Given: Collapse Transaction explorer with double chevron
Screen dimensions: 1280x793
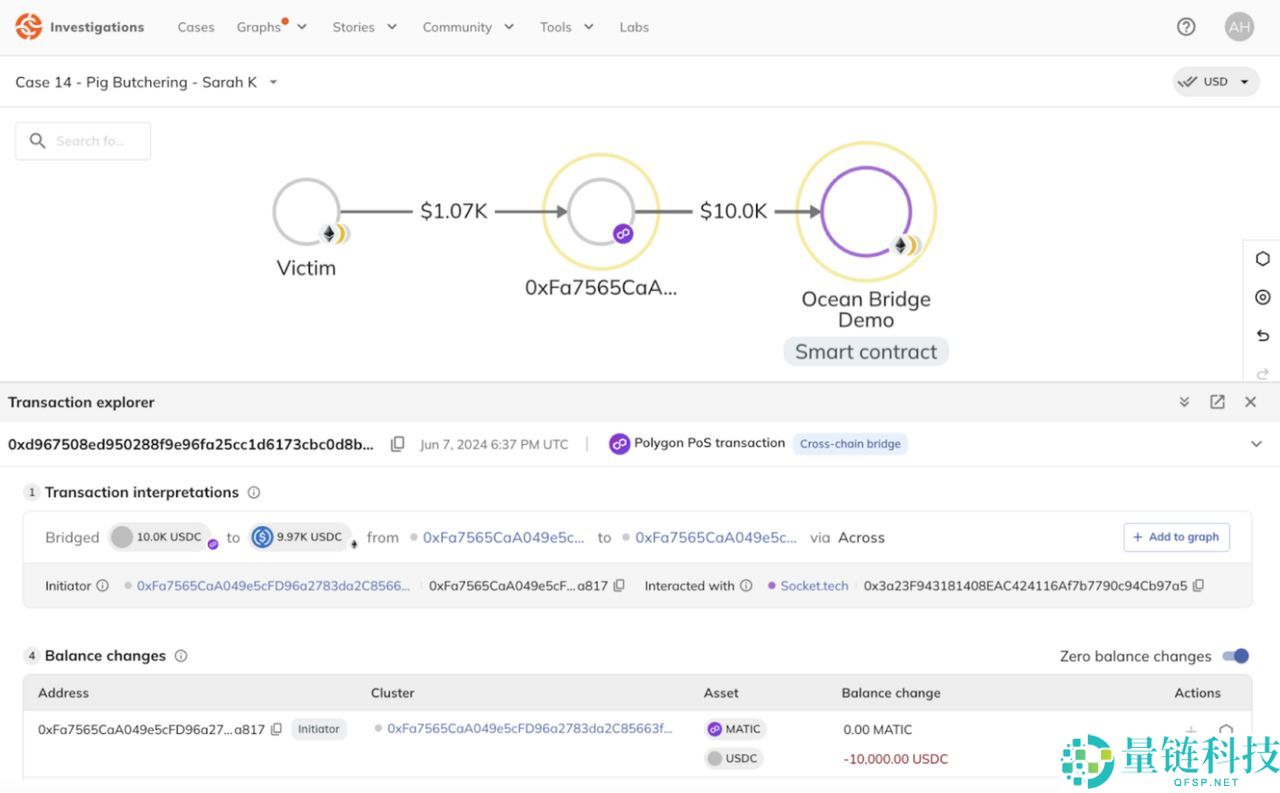Looking at the screenshot, I should pyautogui.click(x=1184, y=402).
